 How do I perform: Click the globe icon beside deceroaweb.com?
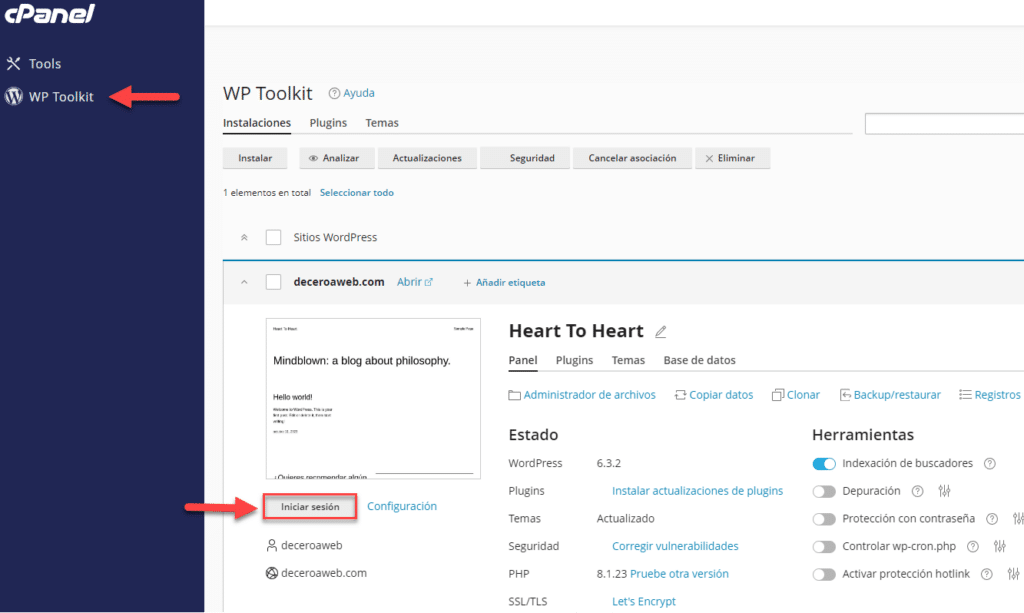click(272, 573)
